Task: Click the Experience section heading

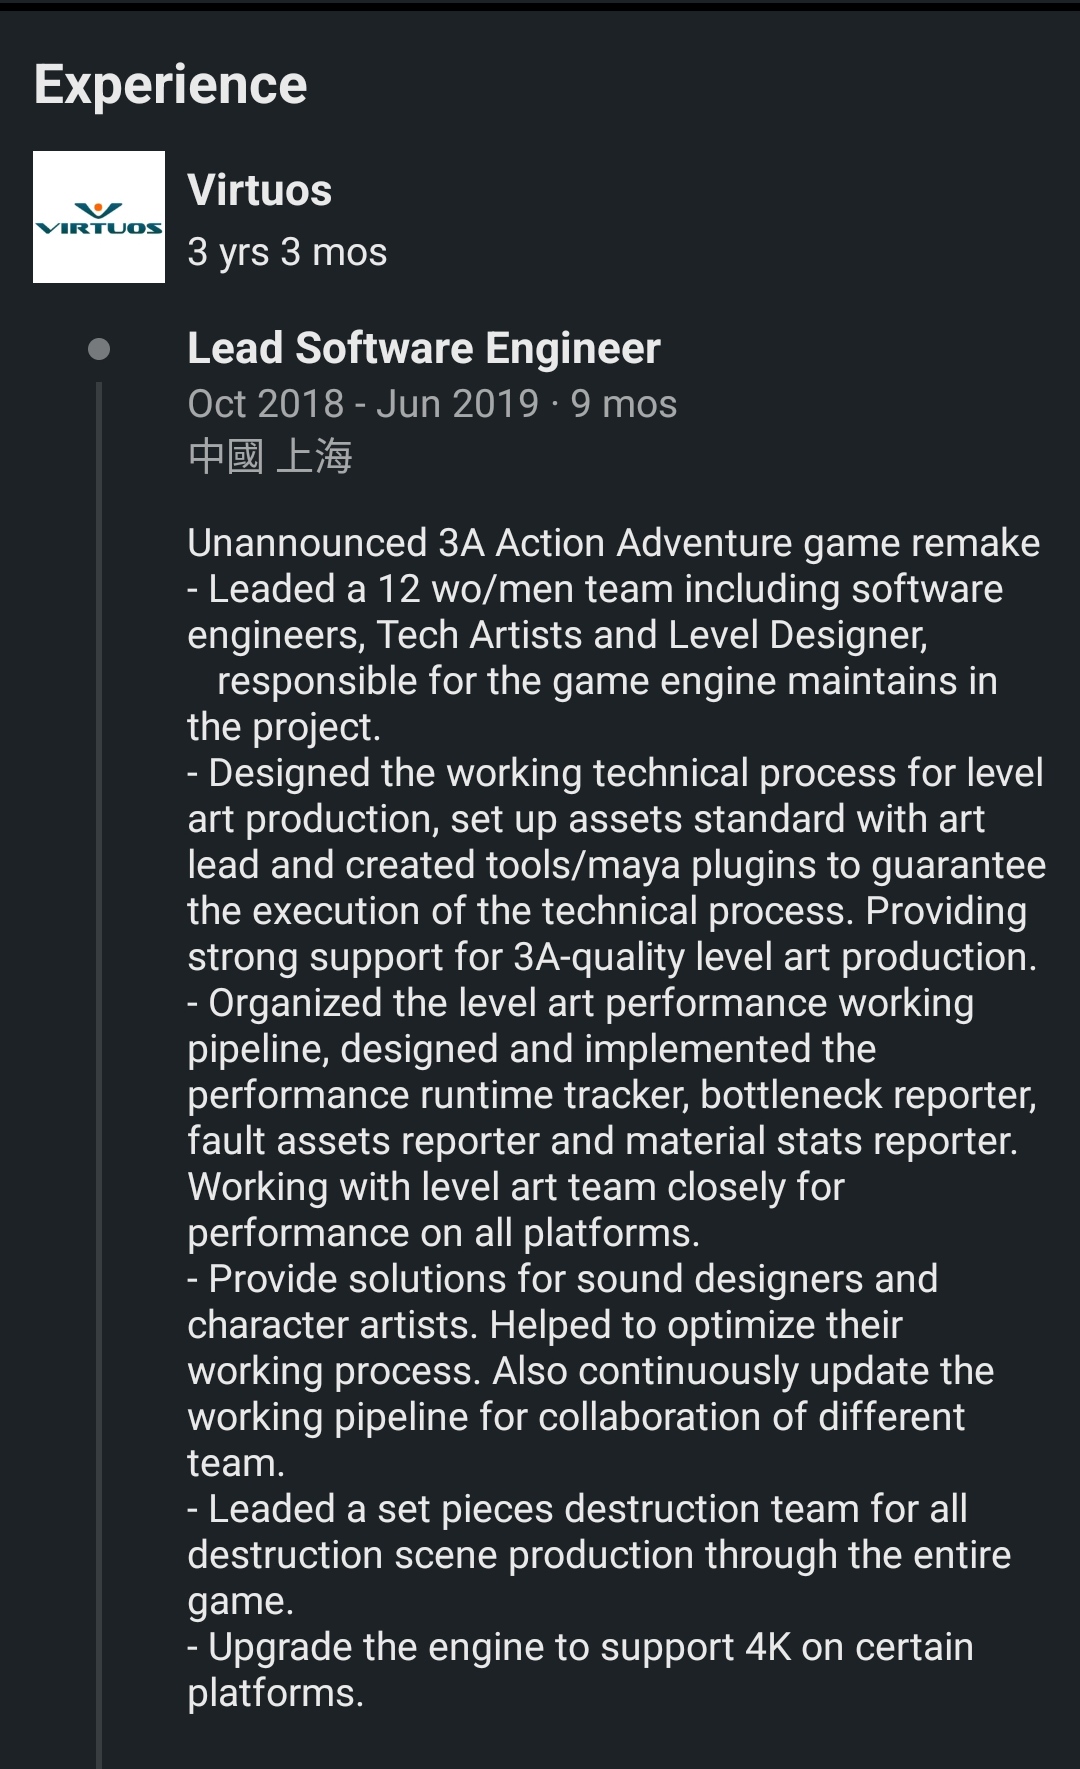Action: click(x=171, y=84)
